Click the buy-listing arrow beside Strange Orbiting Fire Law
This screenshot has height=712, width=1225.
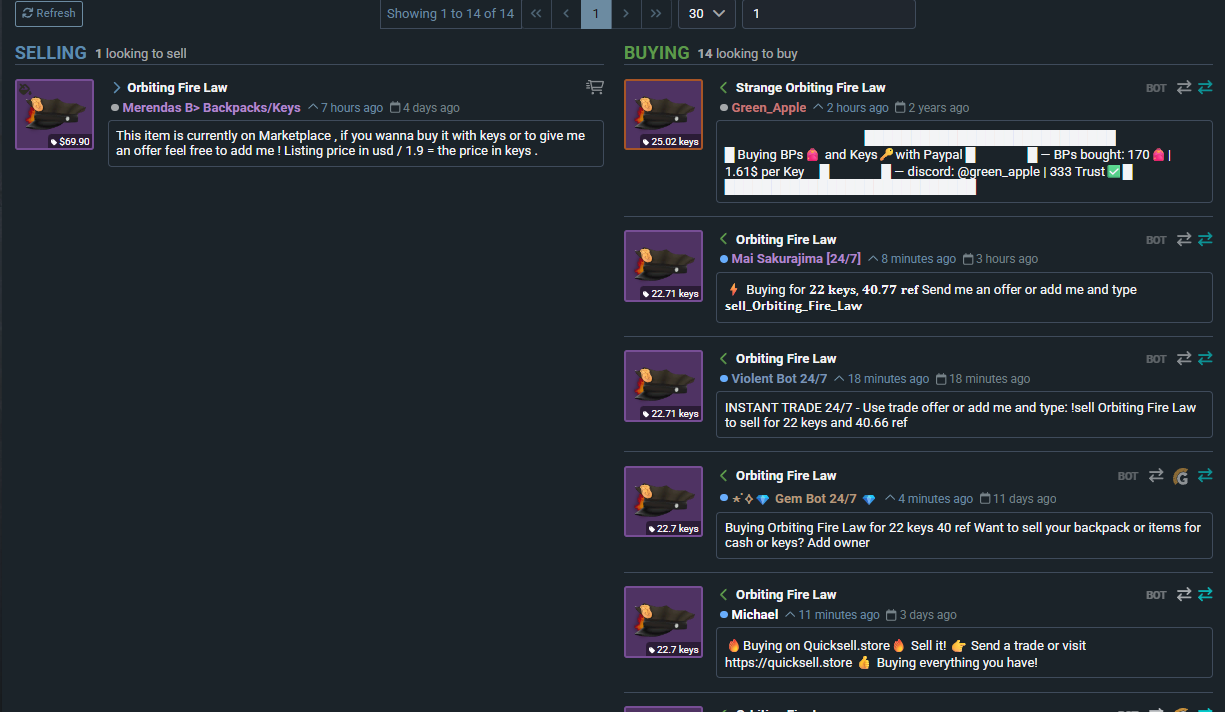point(724,88)
